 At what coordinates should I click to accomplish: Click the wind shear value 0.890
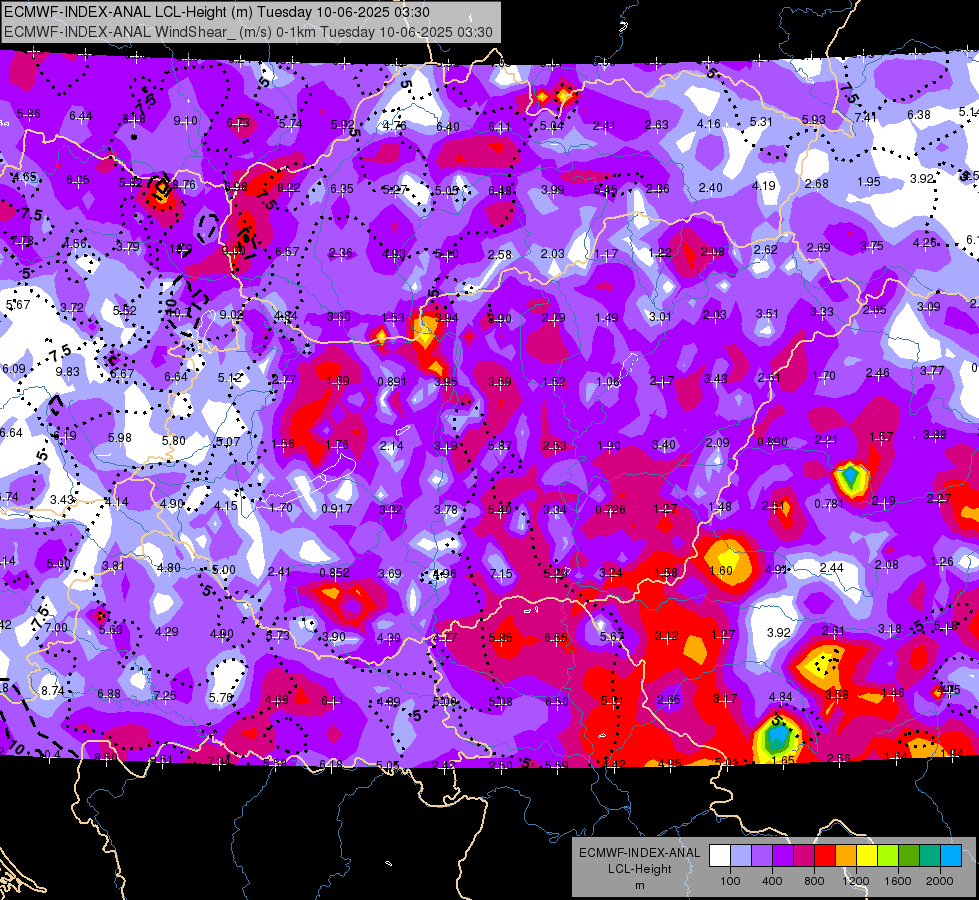pyautogui.click(x=772, y=442)
